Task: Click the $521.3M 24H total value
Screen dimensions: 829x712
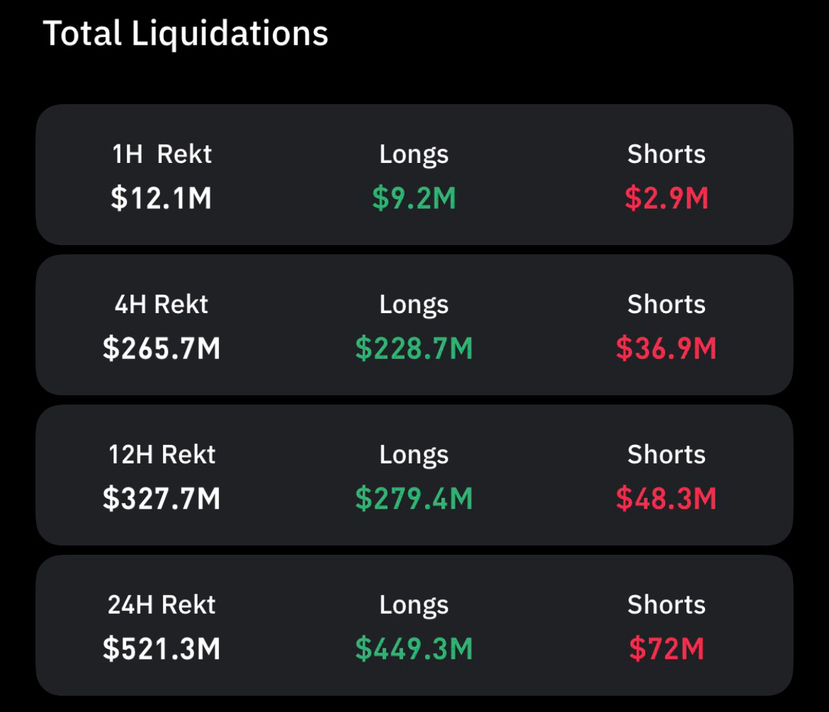Action: [162, 649]
